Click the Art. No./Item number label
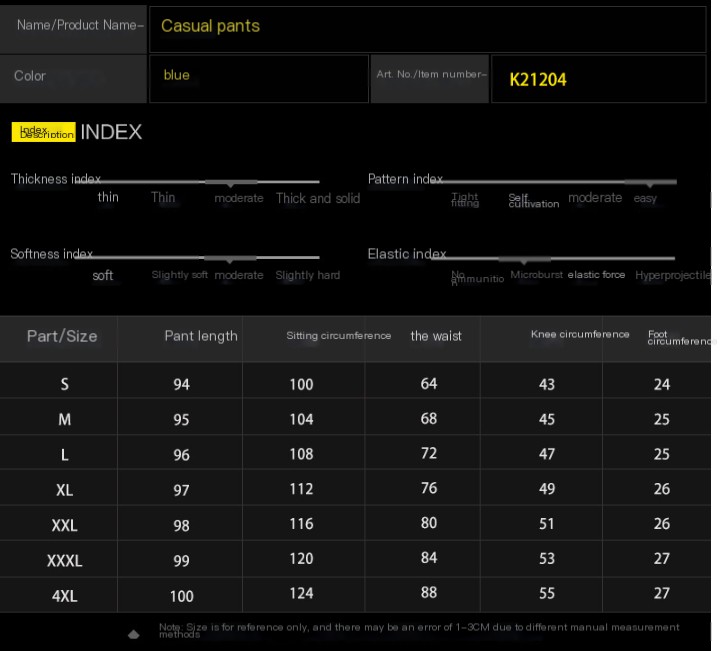The height and width of the screenshot is (651, 725). click(x=431, y=75)
